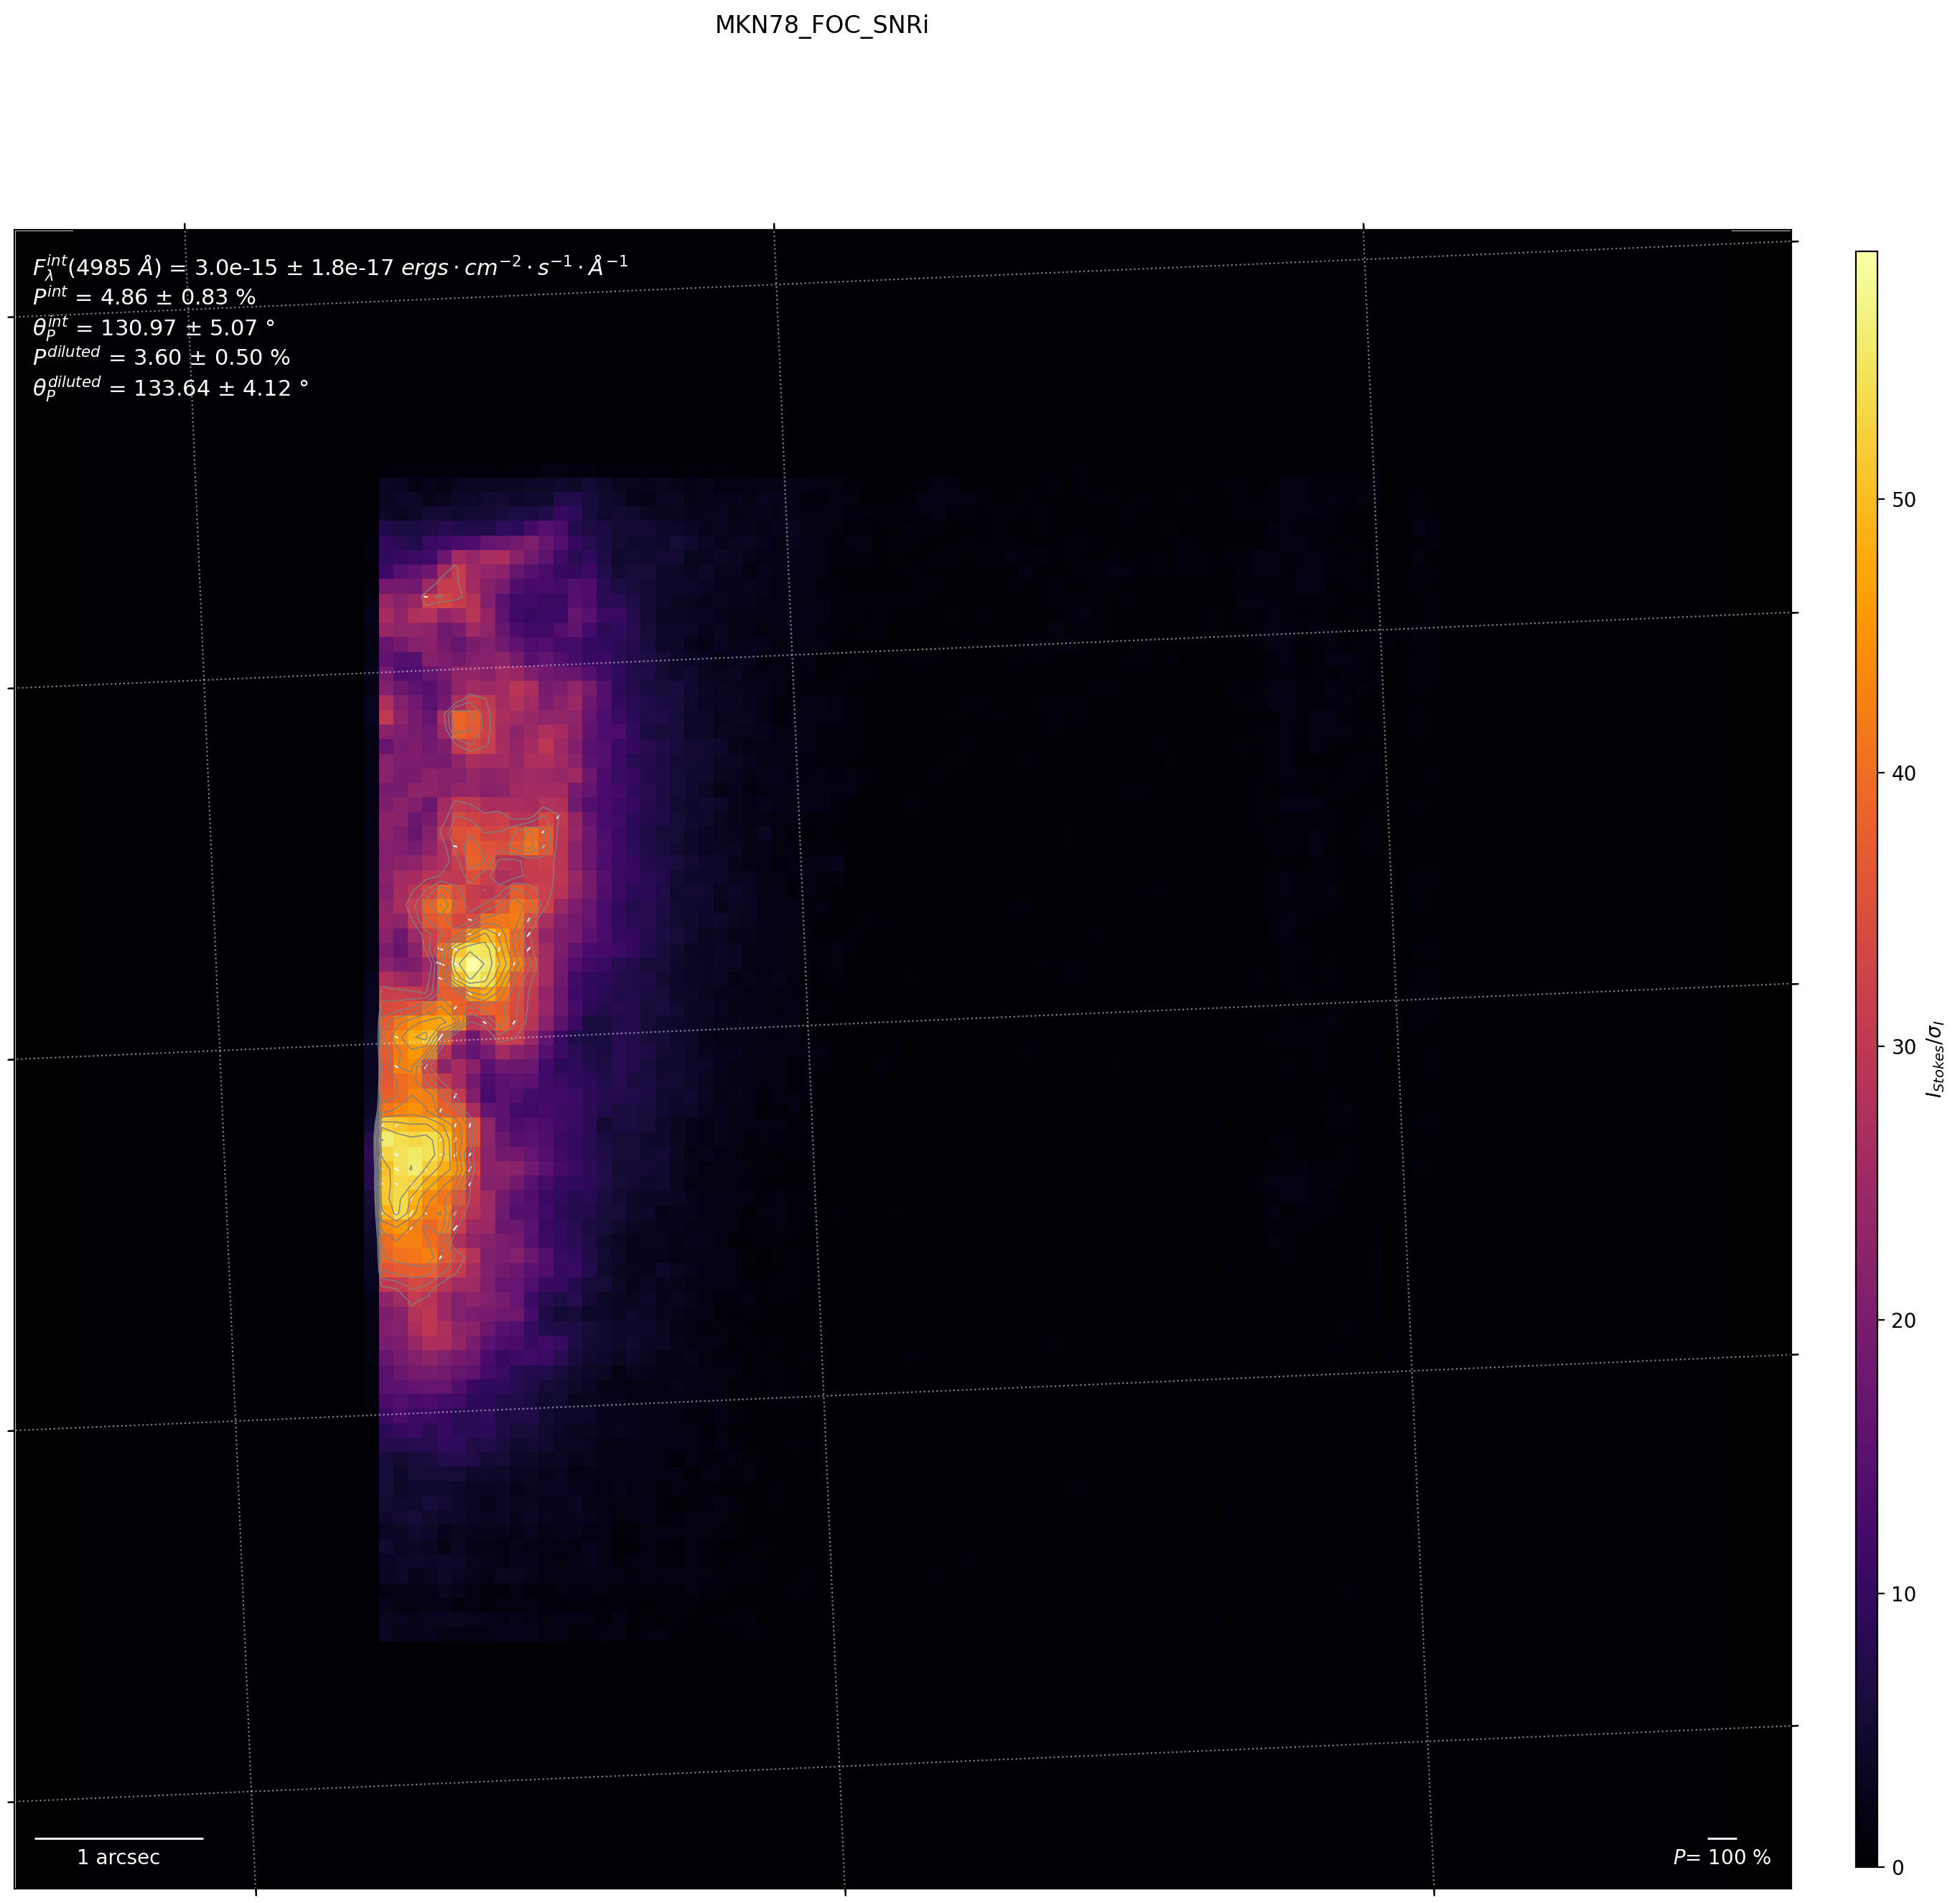Screen dimensions: 1960x1903
Task: Click colorbar tick label 20
Action: [x=1904, y=1320]
